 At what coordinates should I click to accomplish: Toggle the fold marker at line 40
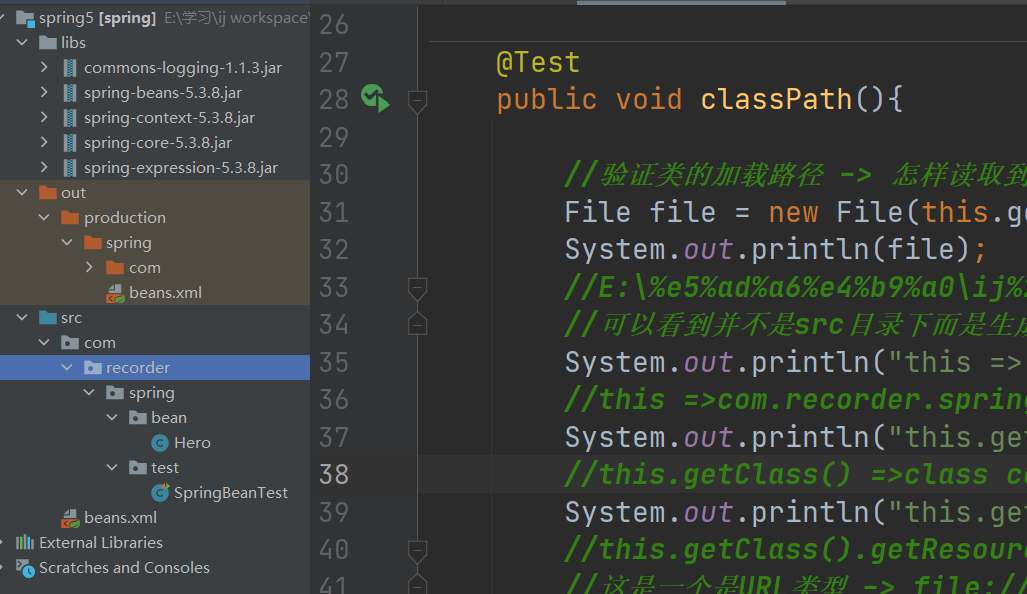418,550
